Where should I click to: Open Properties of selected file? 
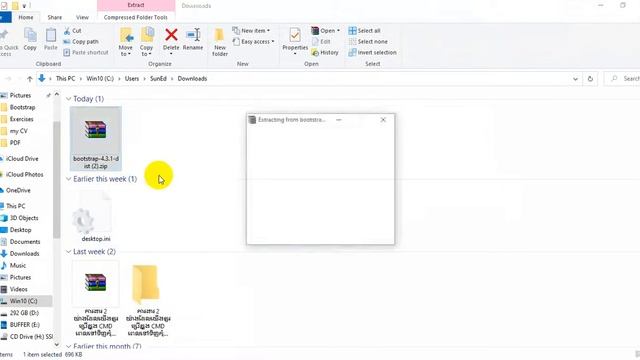[x=295, y=41]
